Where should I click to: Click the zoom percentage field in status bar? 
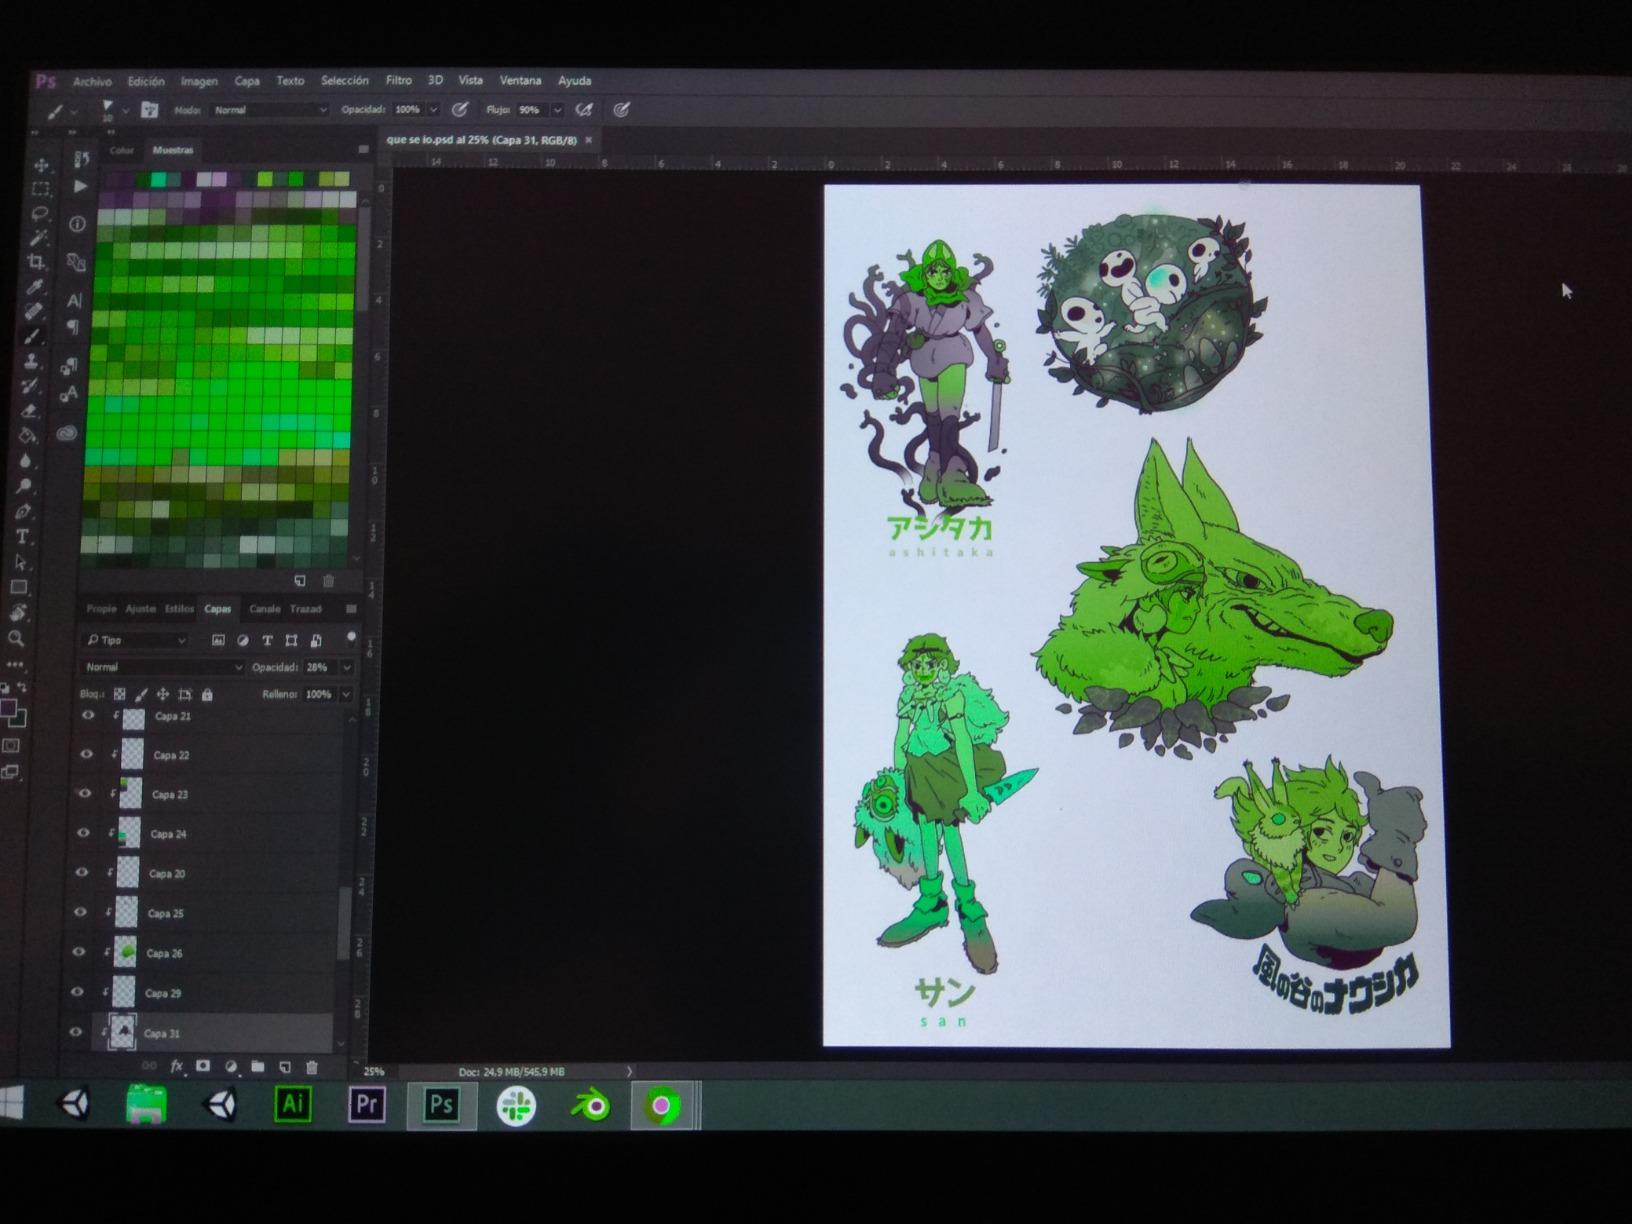(x=374, y=1071)
